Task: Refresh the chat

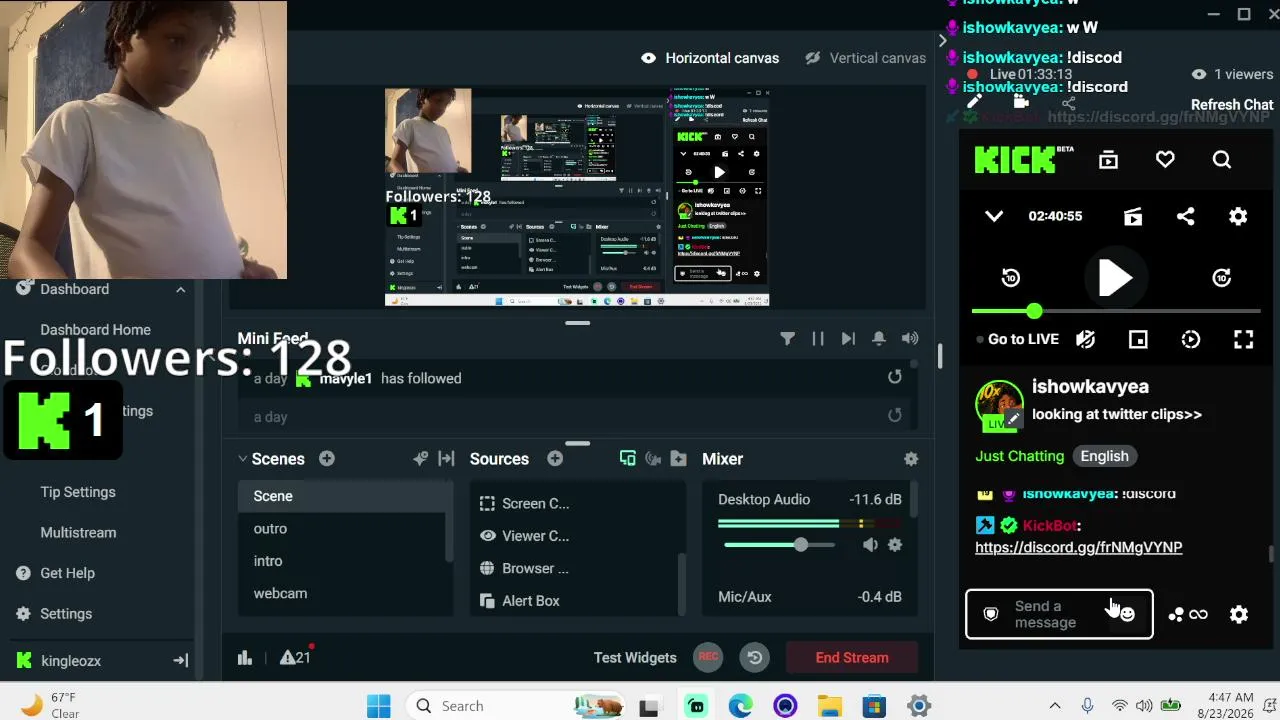Action: 1232,105
